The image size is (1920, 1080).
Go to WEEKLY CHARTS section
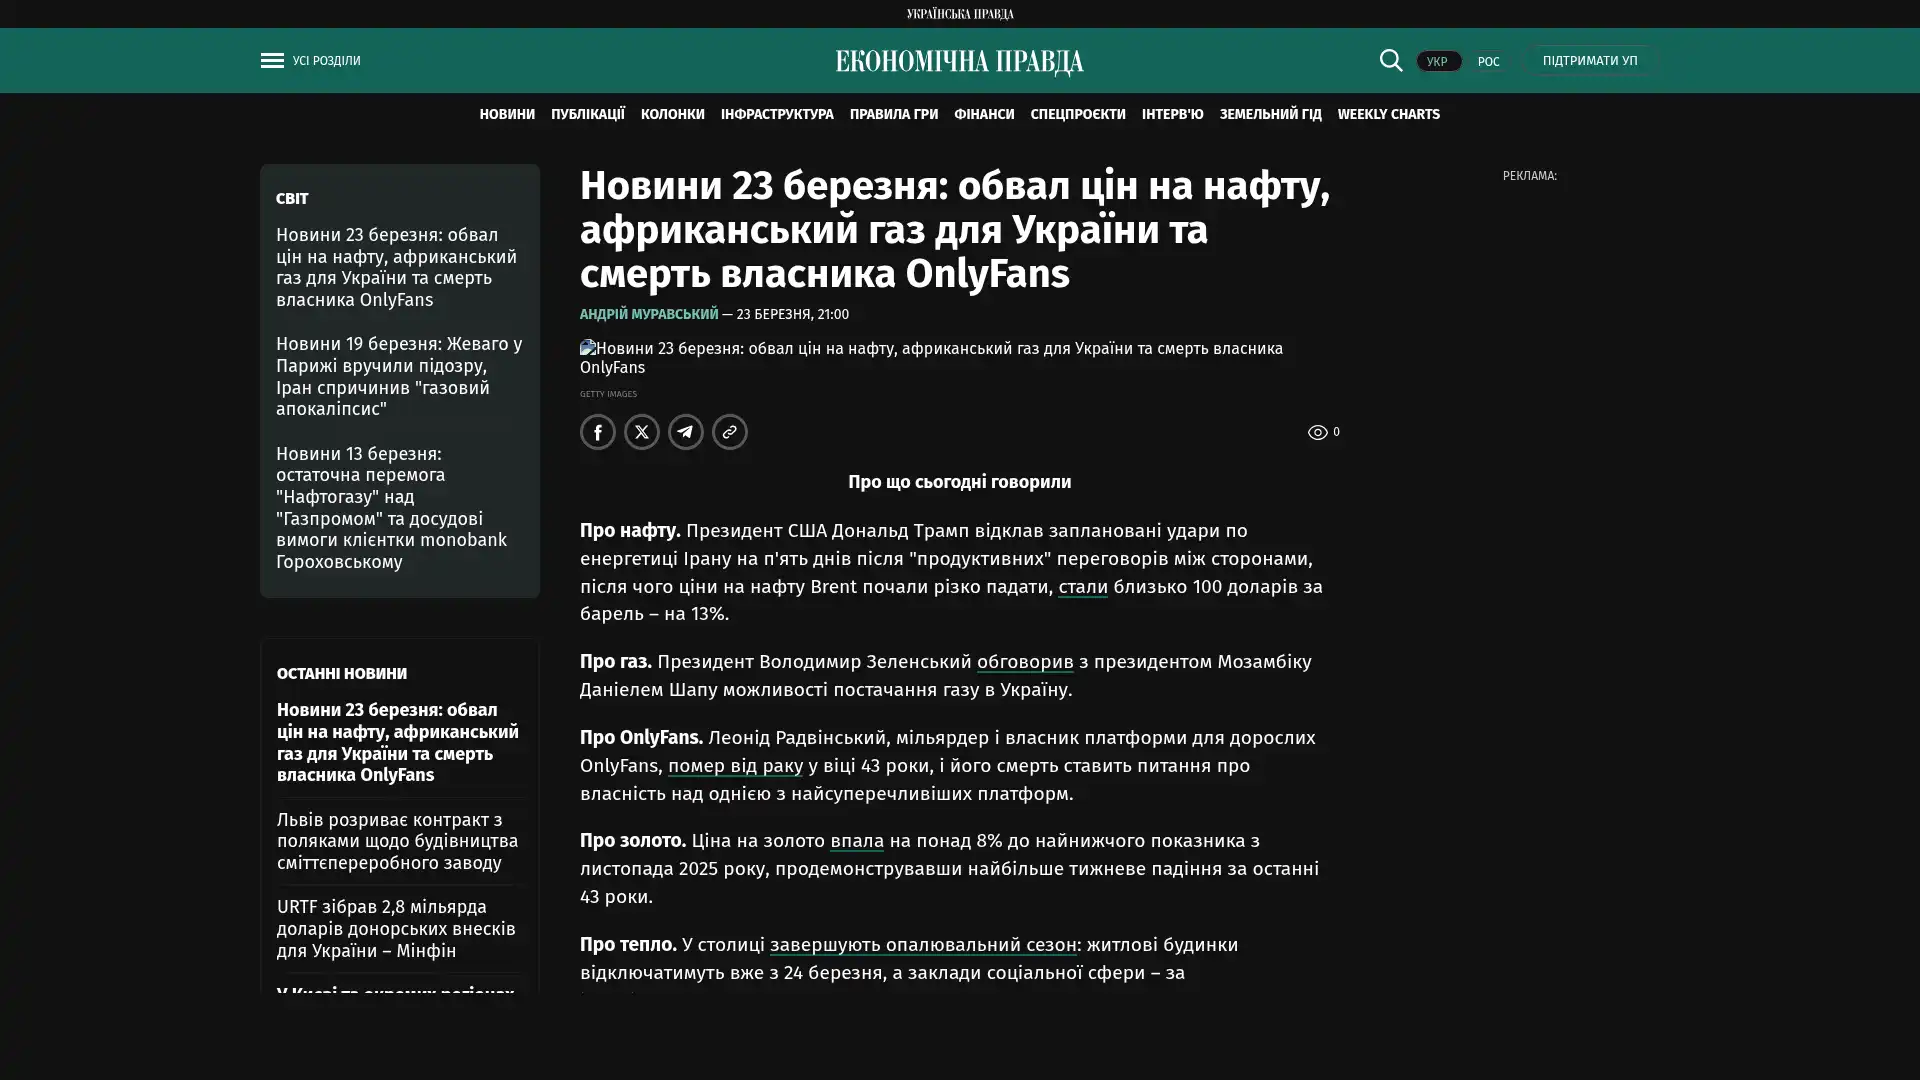(1388, 114)
